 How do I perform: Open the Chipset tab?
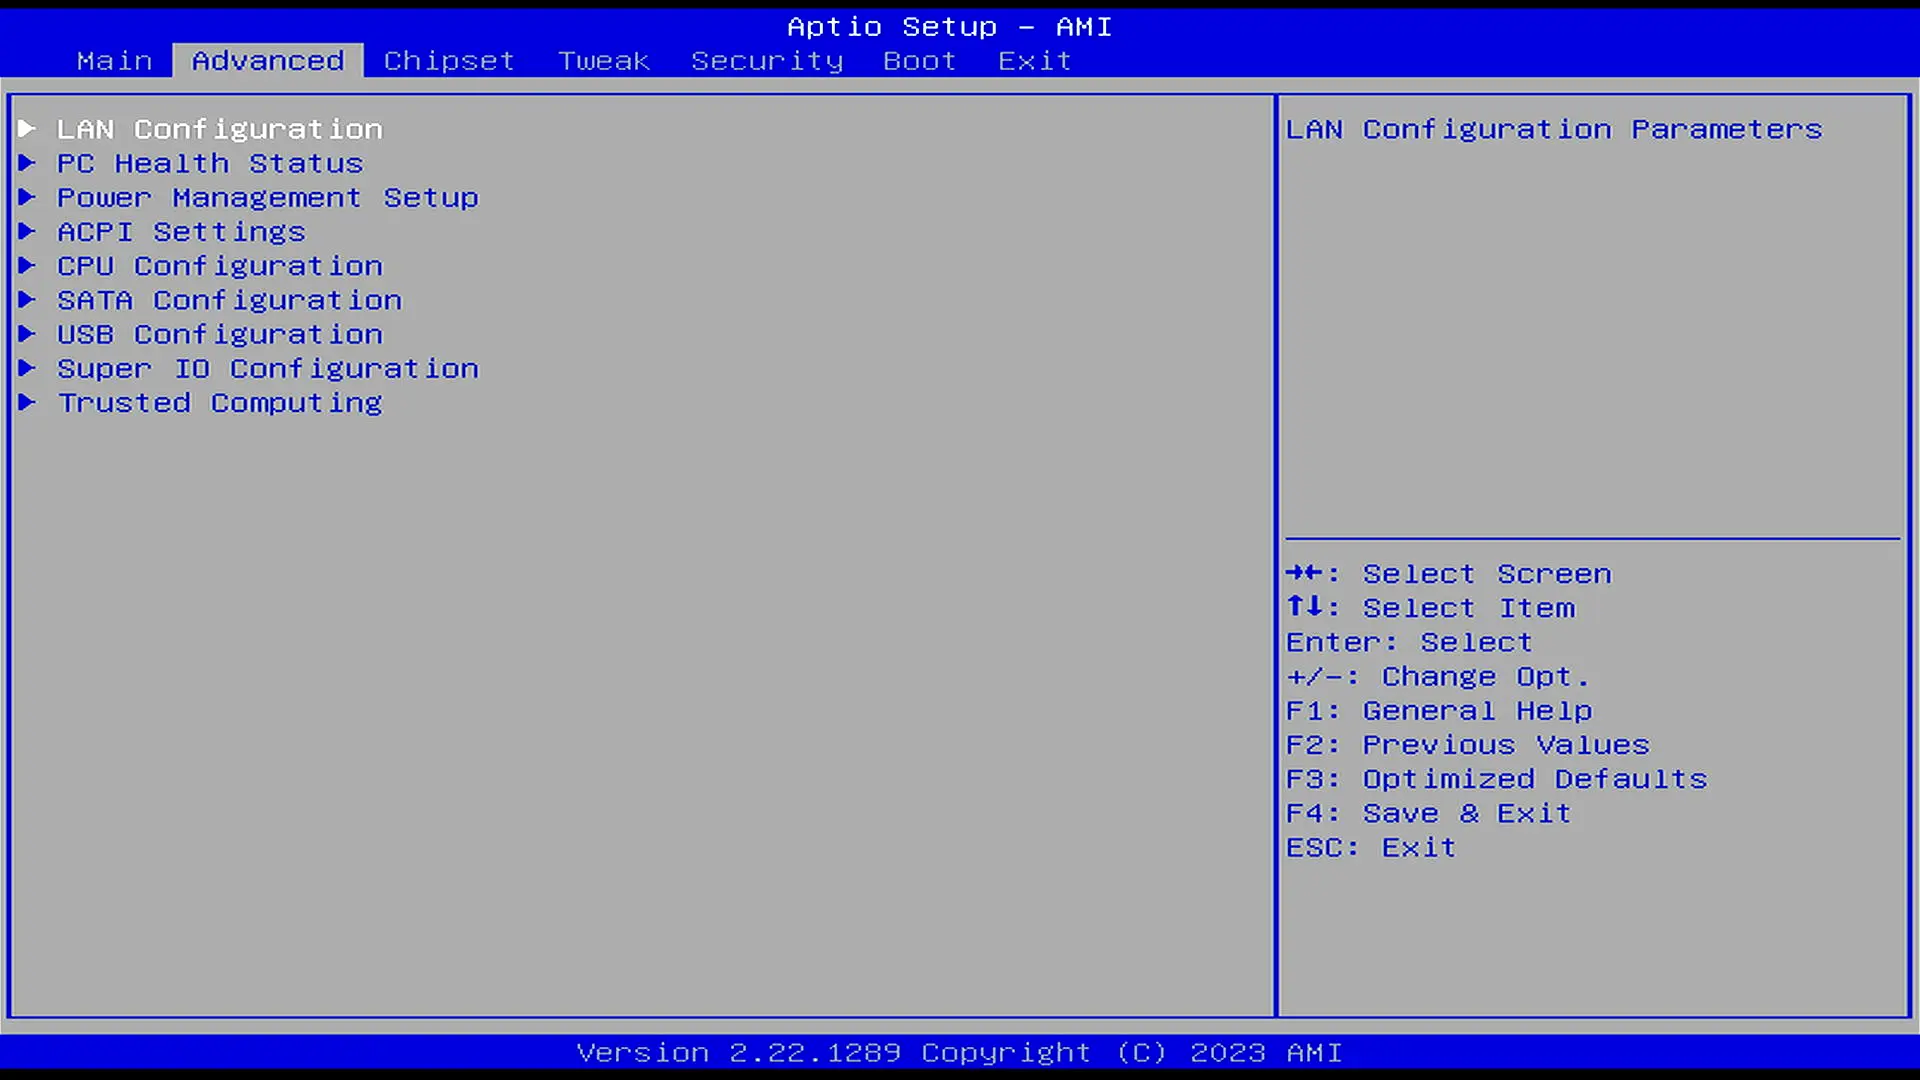[x=449, y=61]
